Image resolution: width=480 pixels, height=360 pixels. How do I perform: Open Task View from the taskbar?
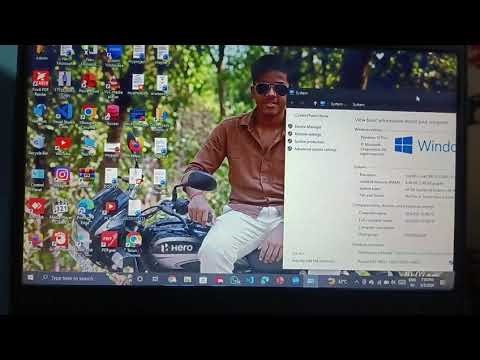point(155,279)
